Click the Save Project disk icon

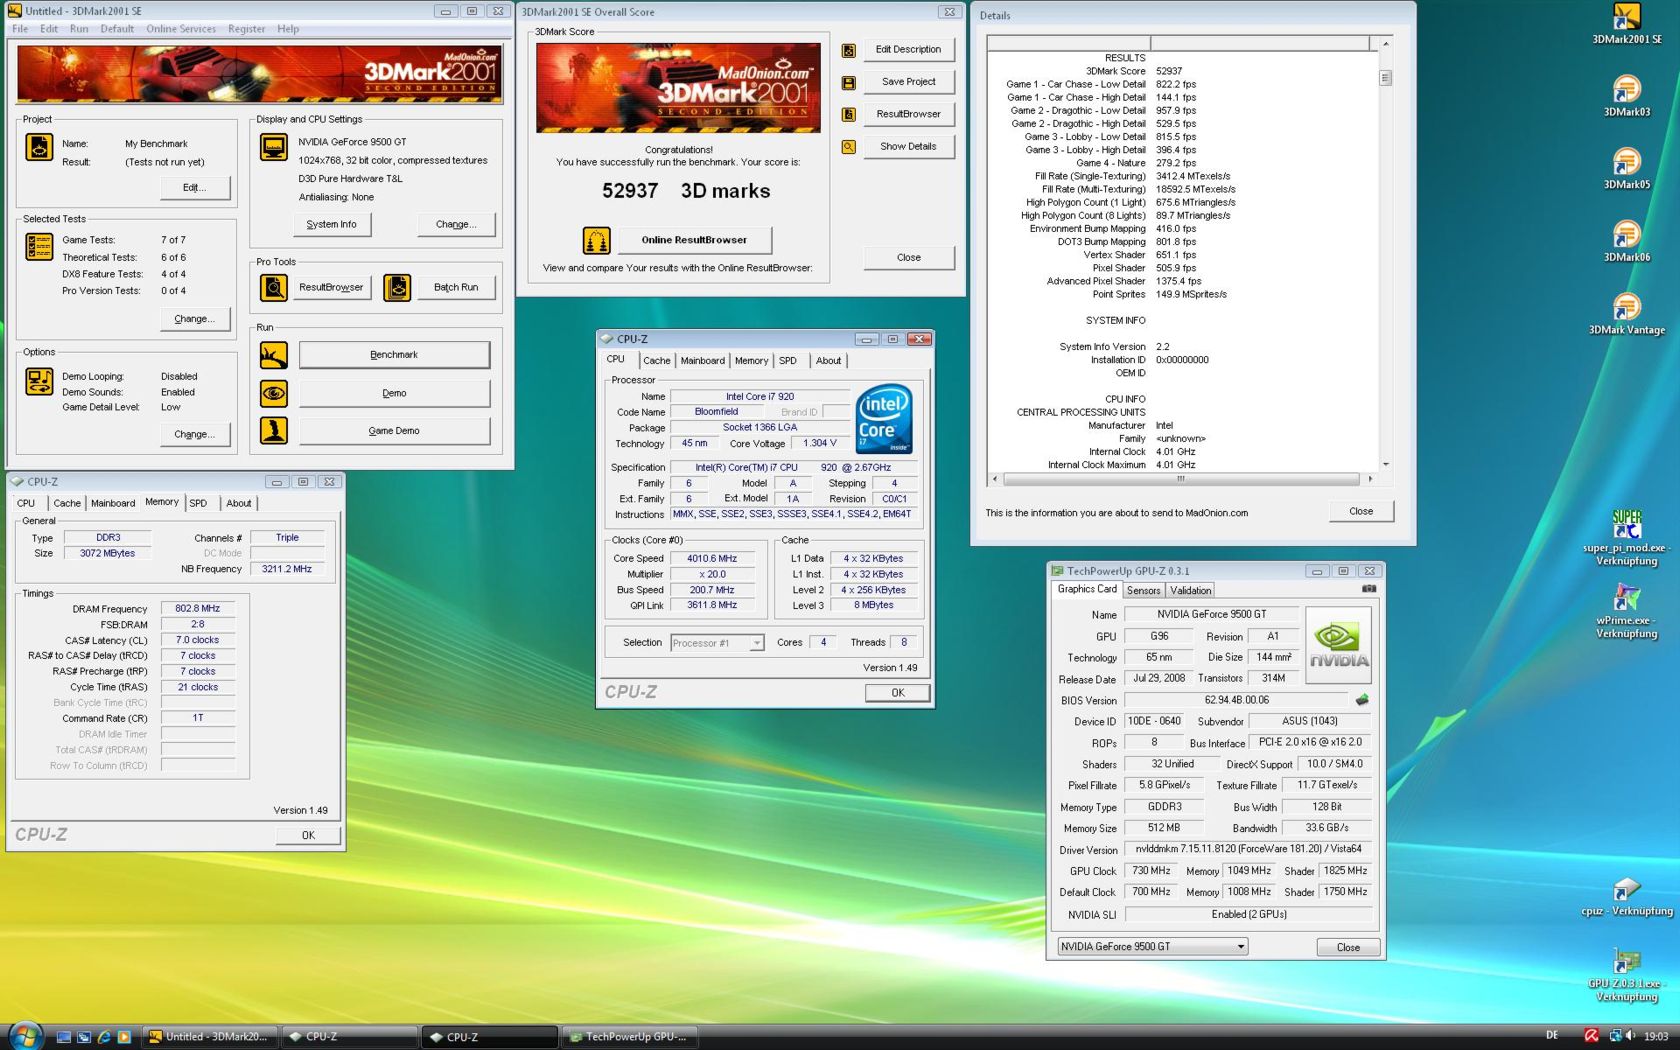(848, 83)
